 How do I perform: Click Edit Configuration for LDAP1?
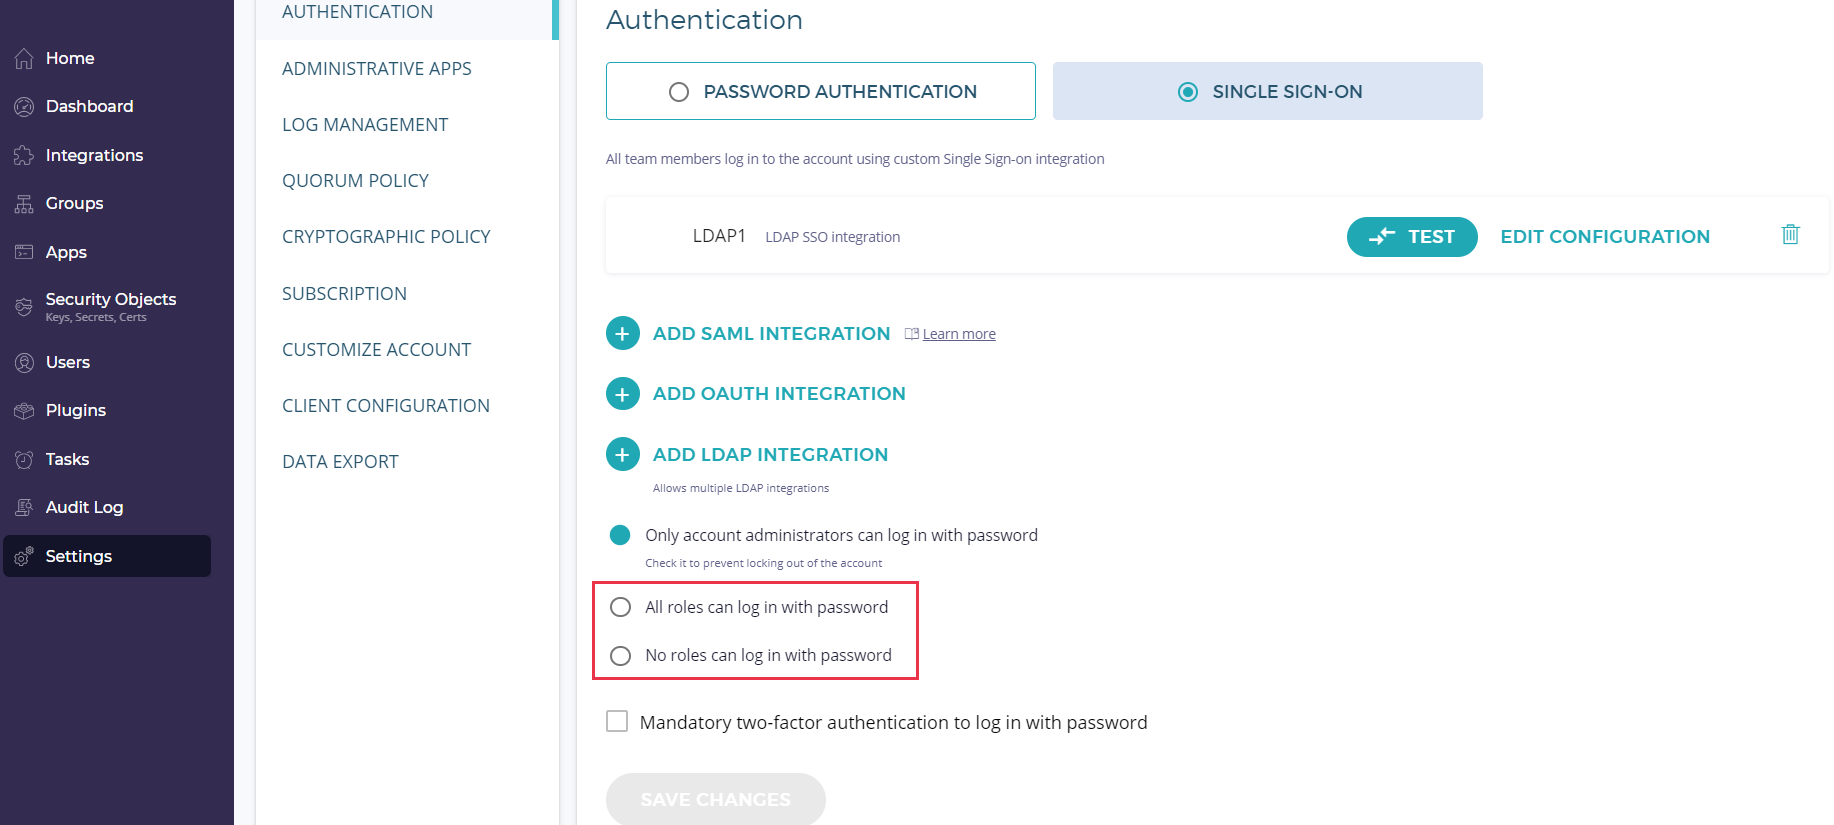pyautogui.click(x=1604, y=237)
